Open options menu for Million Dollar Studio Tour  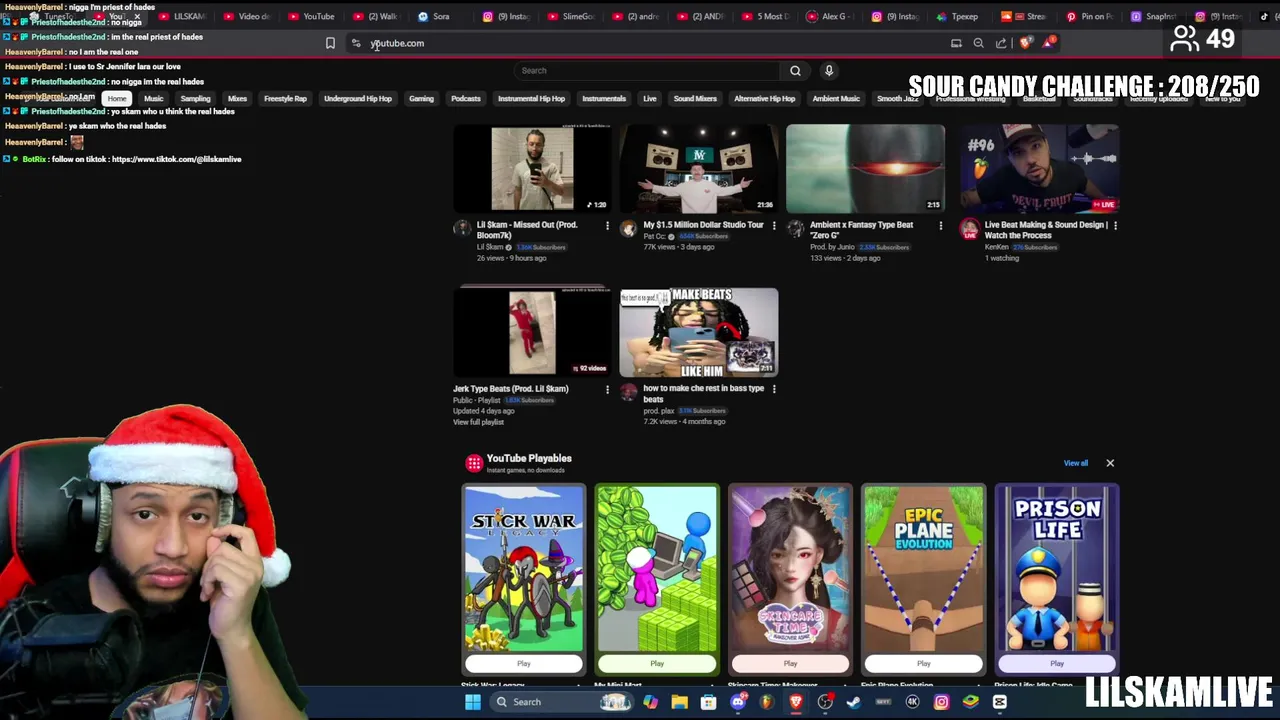(x=774, y=226)
